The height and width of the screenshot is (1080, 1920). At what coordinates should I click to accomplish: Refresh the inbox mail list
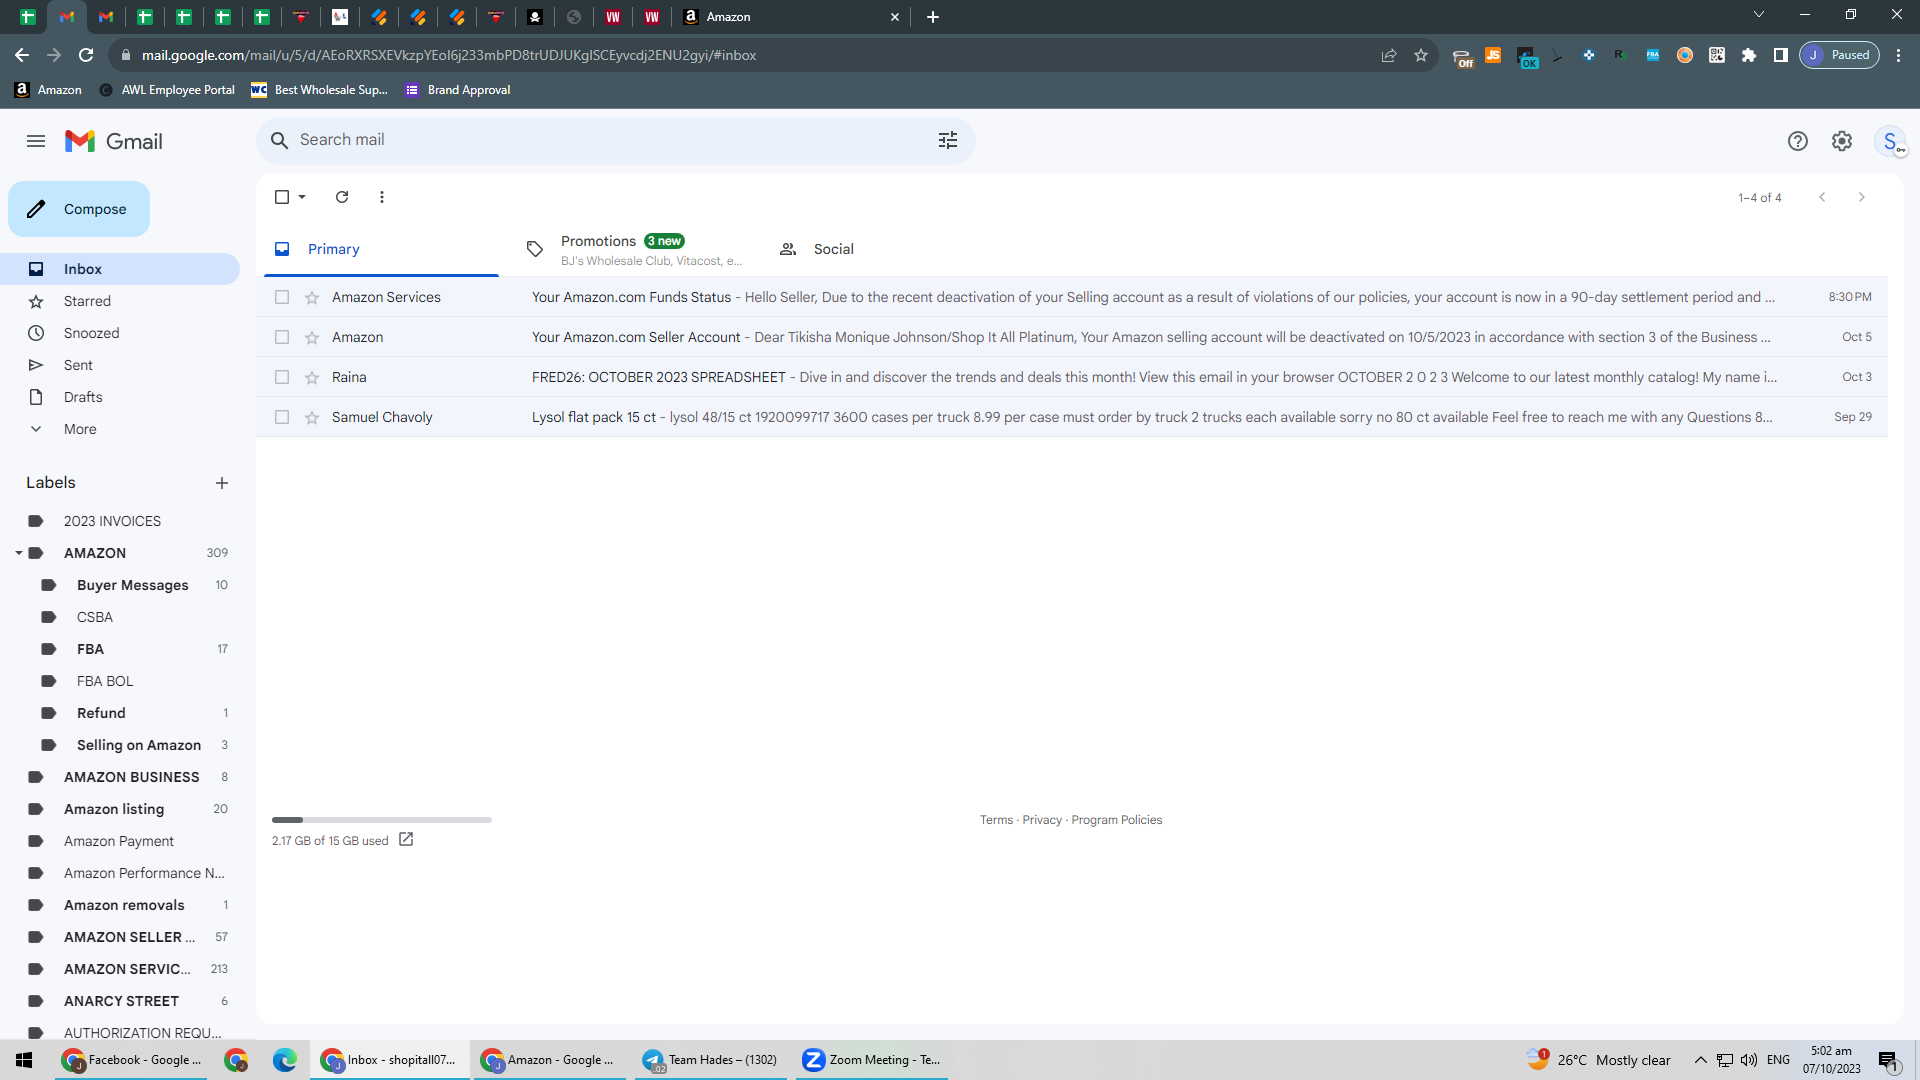[x=342, y=197]
